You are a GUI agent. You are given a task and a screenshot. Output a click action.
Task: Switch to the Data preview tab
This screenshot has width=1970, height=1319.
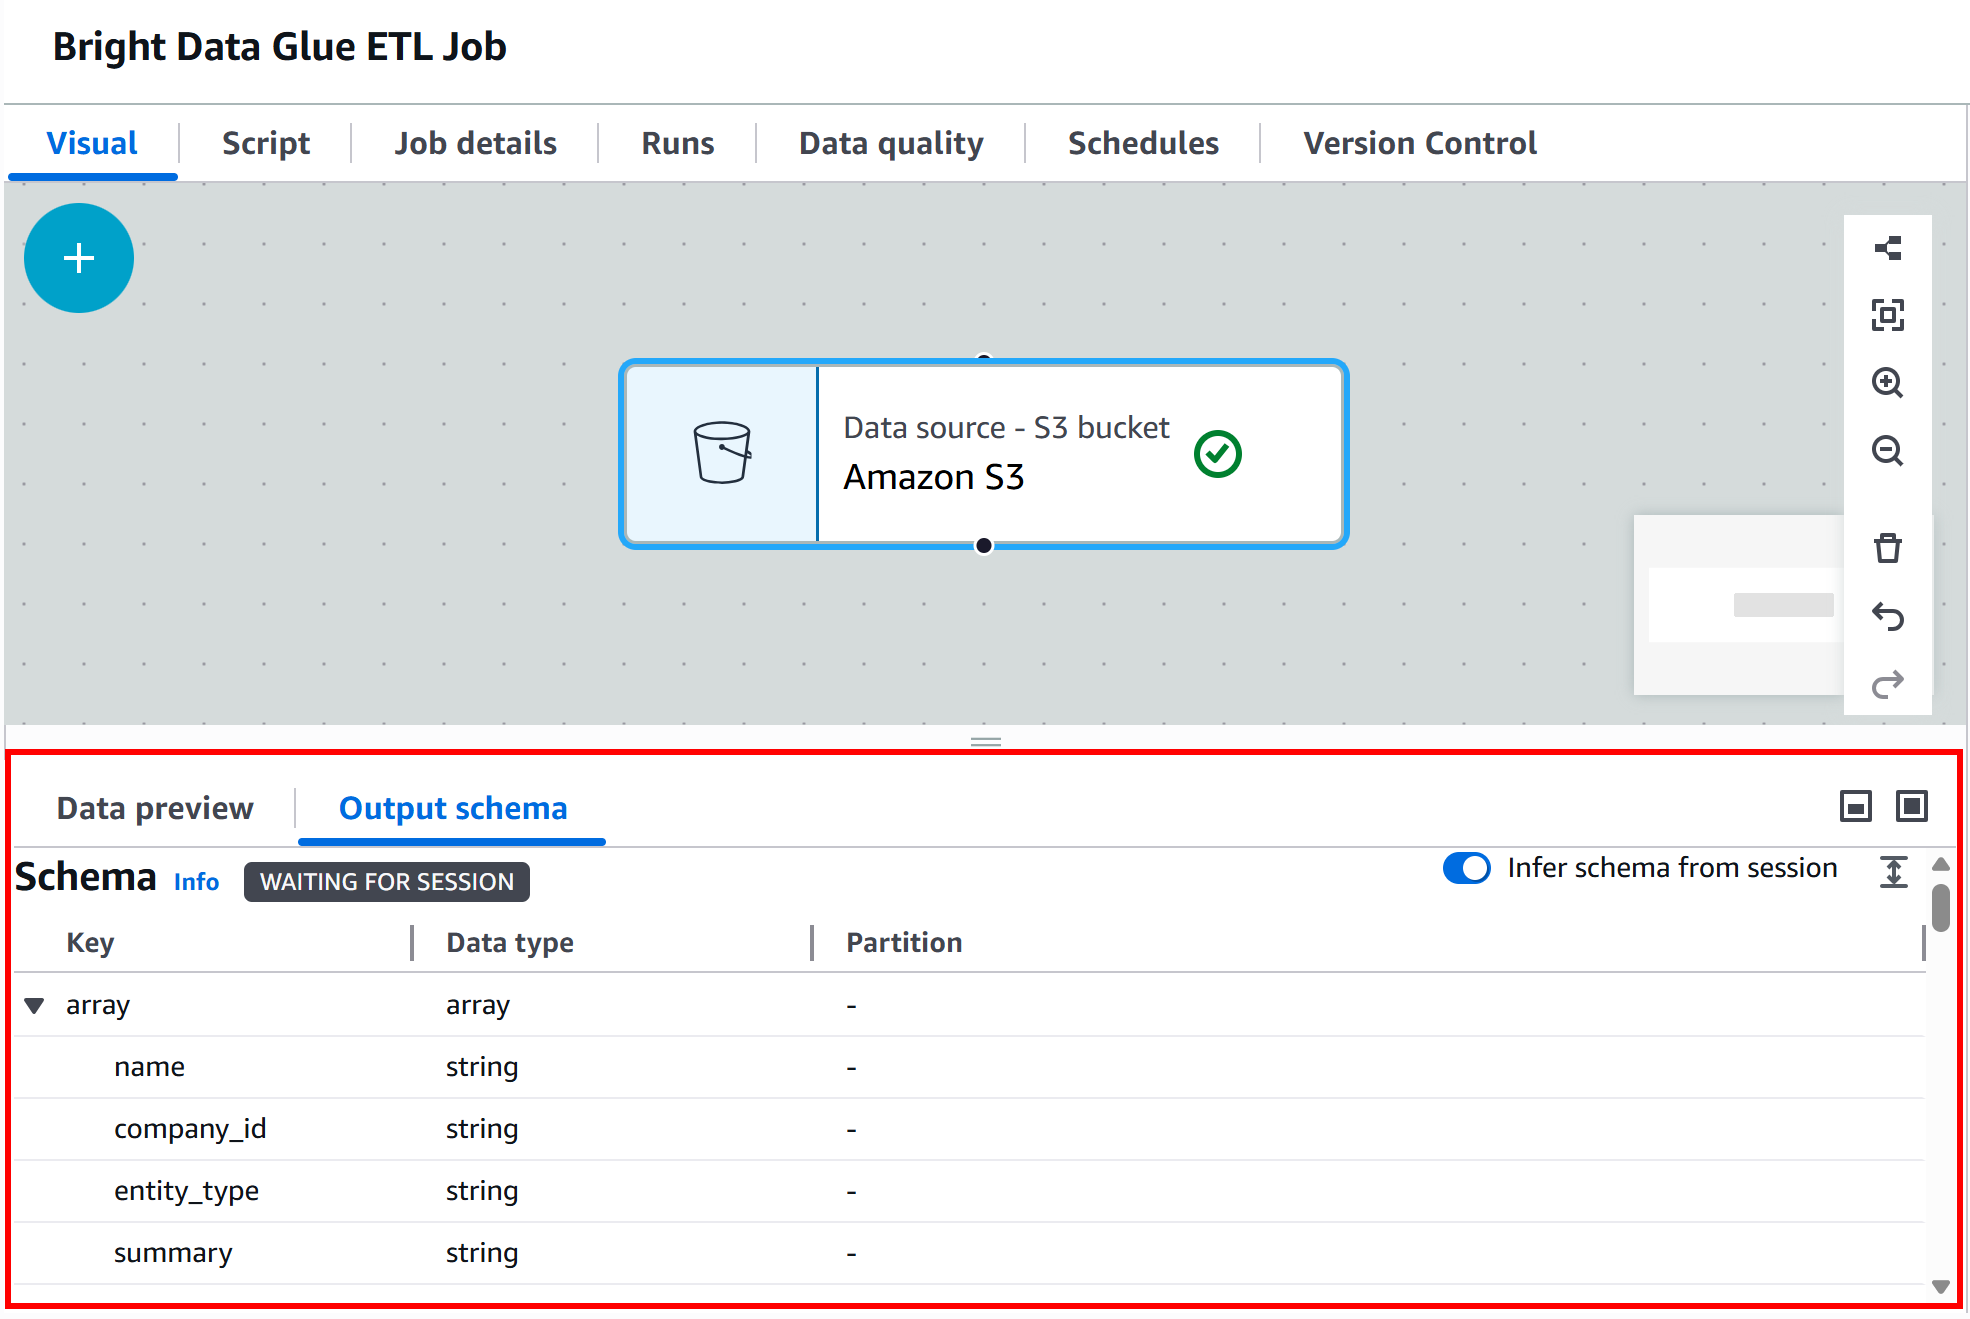pos(155,808)
